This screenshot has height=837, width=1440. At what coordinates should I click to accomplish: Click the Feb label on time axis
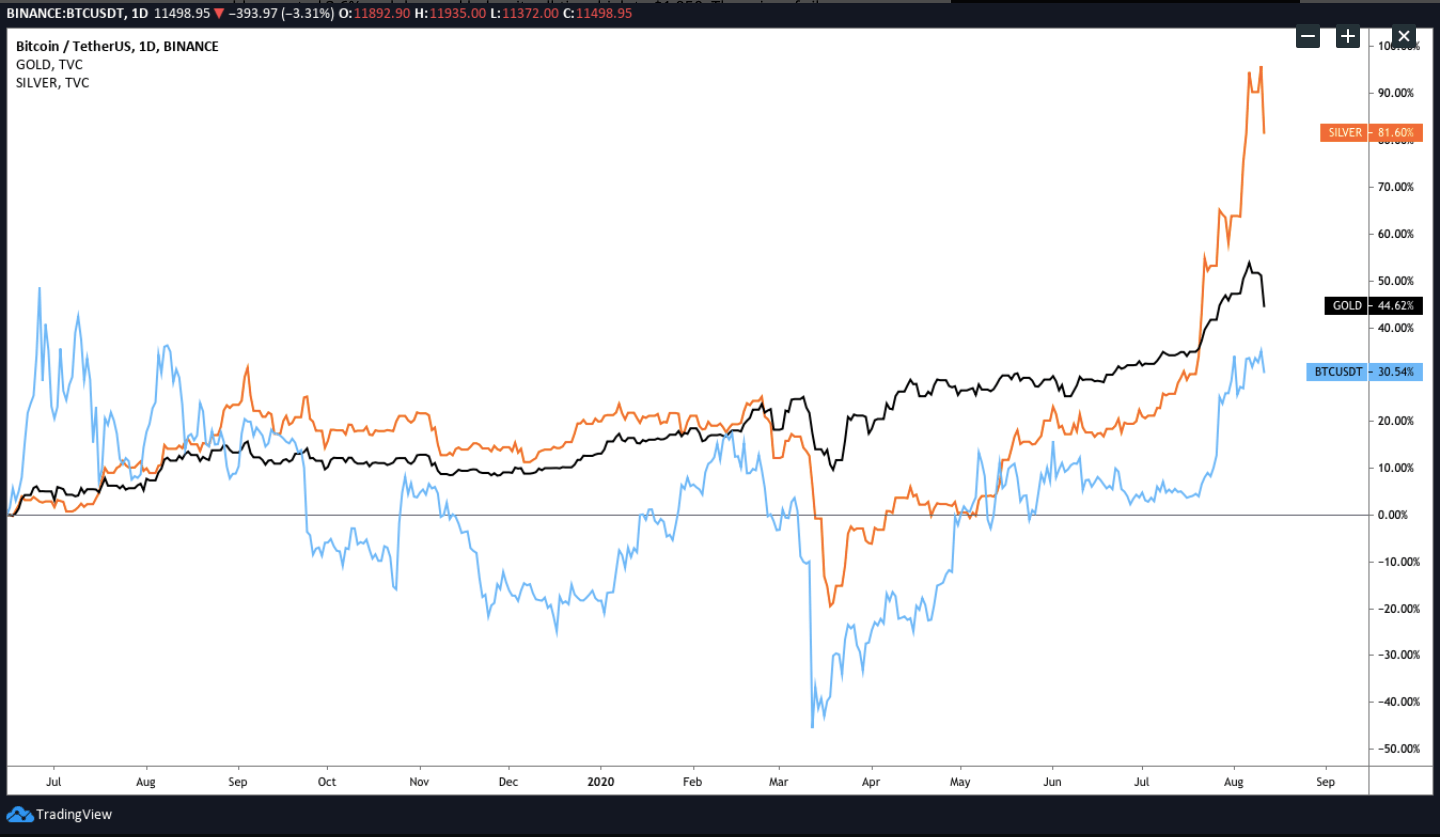(693, 781)
